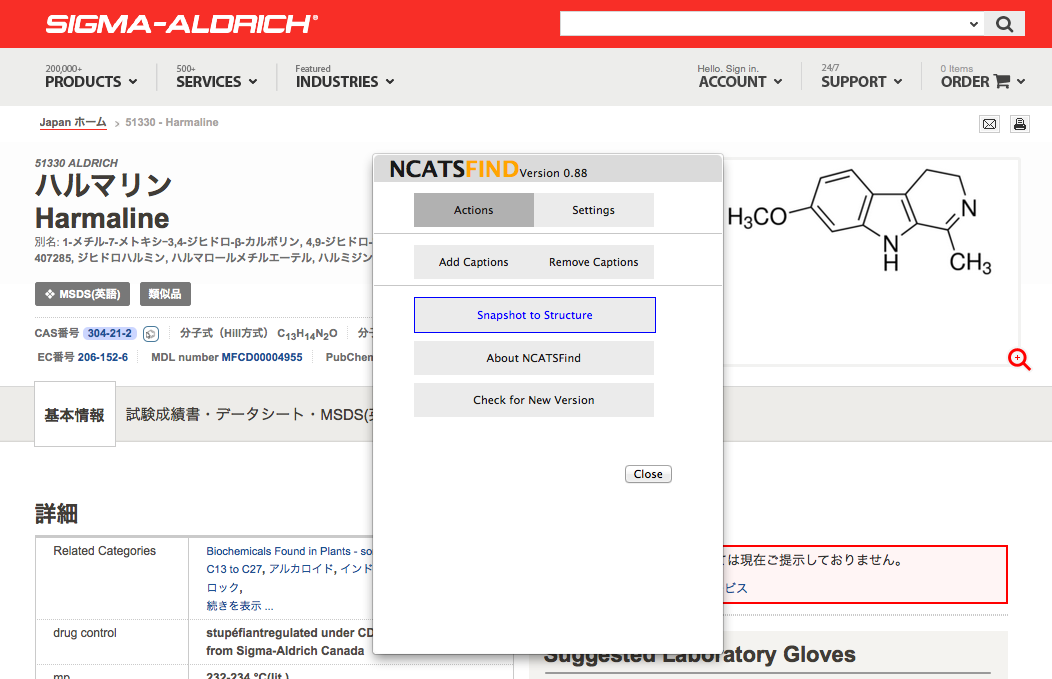
Task: Go to Japan ホーム breadcrumb link
Action: 72,122
